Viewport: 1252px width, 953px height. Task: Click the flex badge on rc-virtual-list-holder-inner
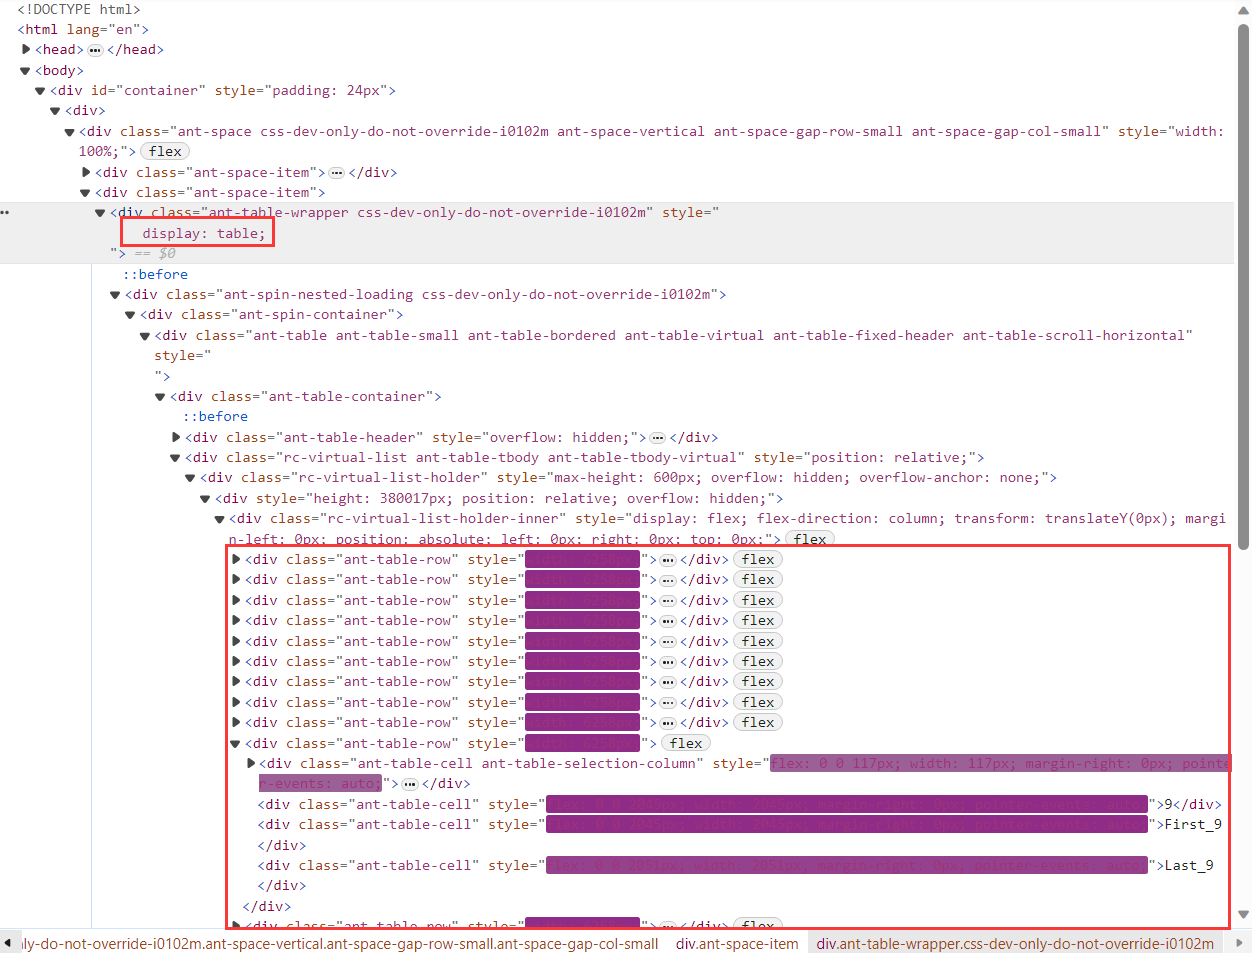tap(810, 538)
